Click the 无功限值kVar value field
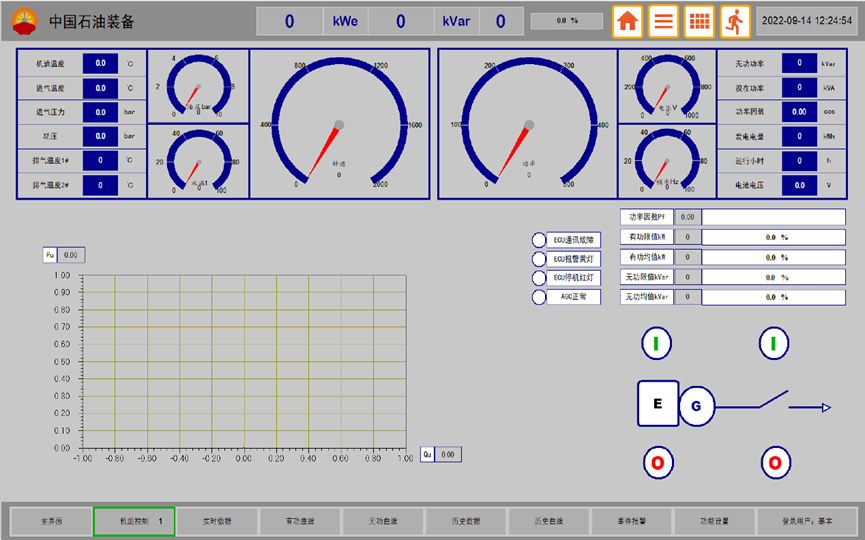 (687, 277)
